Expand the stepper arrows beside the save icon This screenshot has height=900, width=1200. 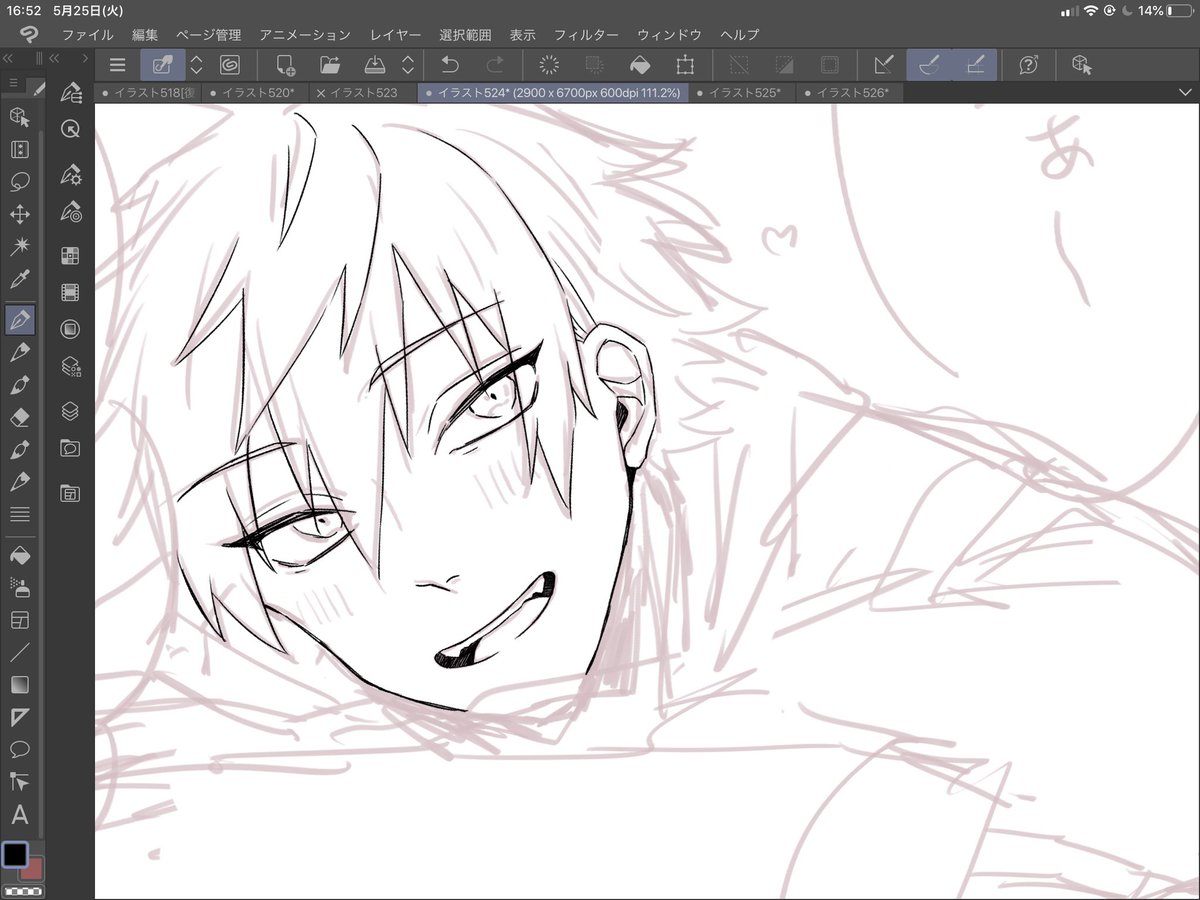408,65
